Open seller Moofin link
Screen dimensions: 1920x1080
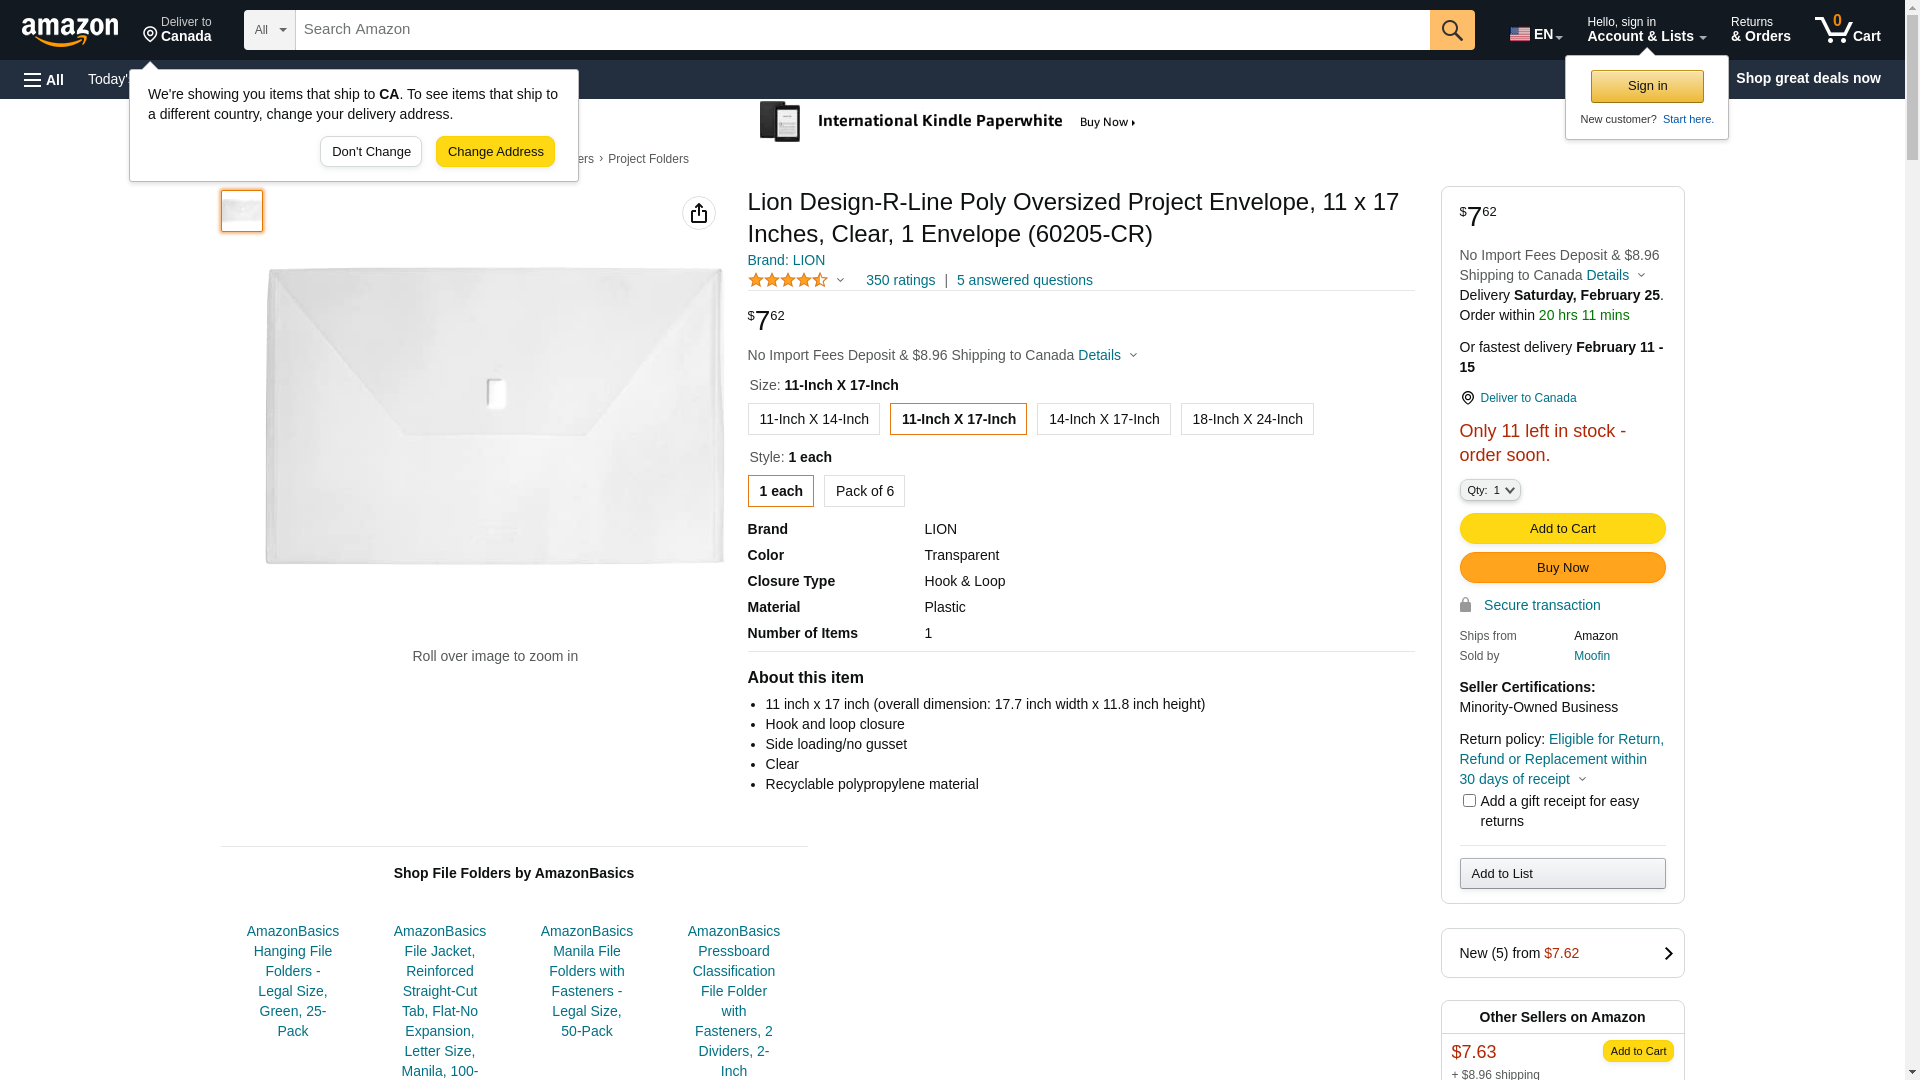click(x=1592, y=656)
